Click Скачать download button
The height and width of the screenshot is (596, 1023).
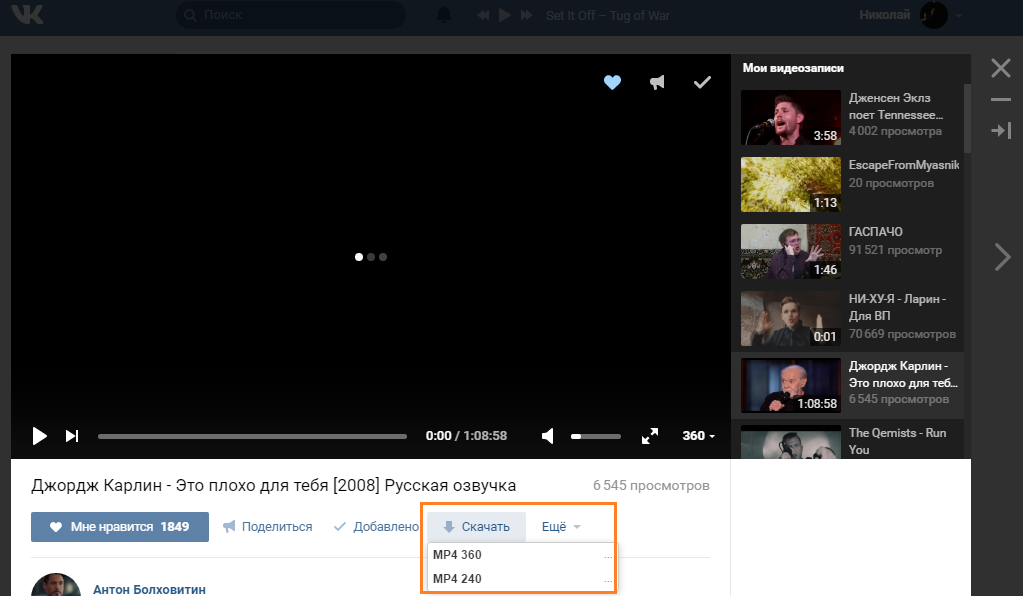click(x=476, y=527)
